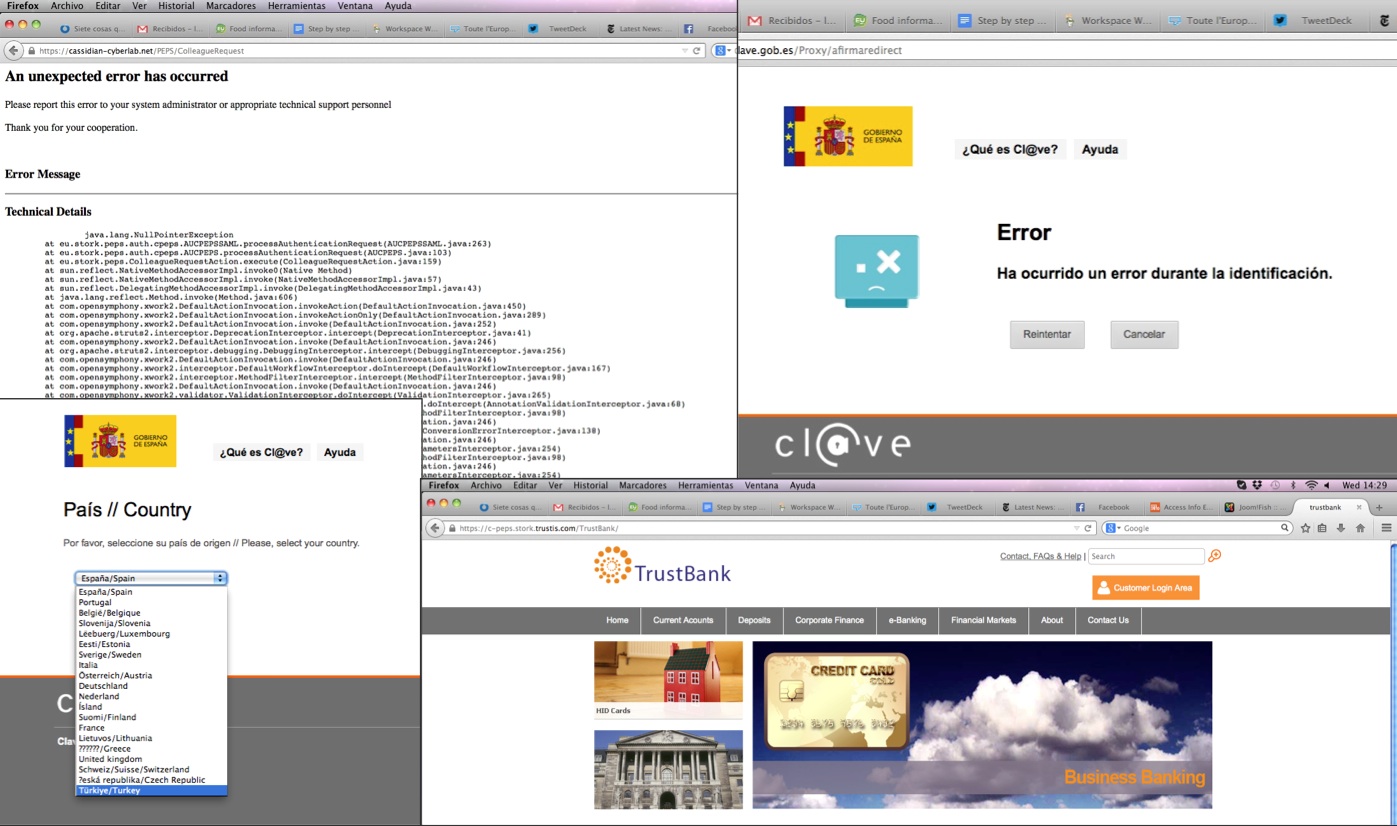Open the search engine dropdown in TrustBank window
The height and width of the screenshot is (826, 1397).
1112,528
